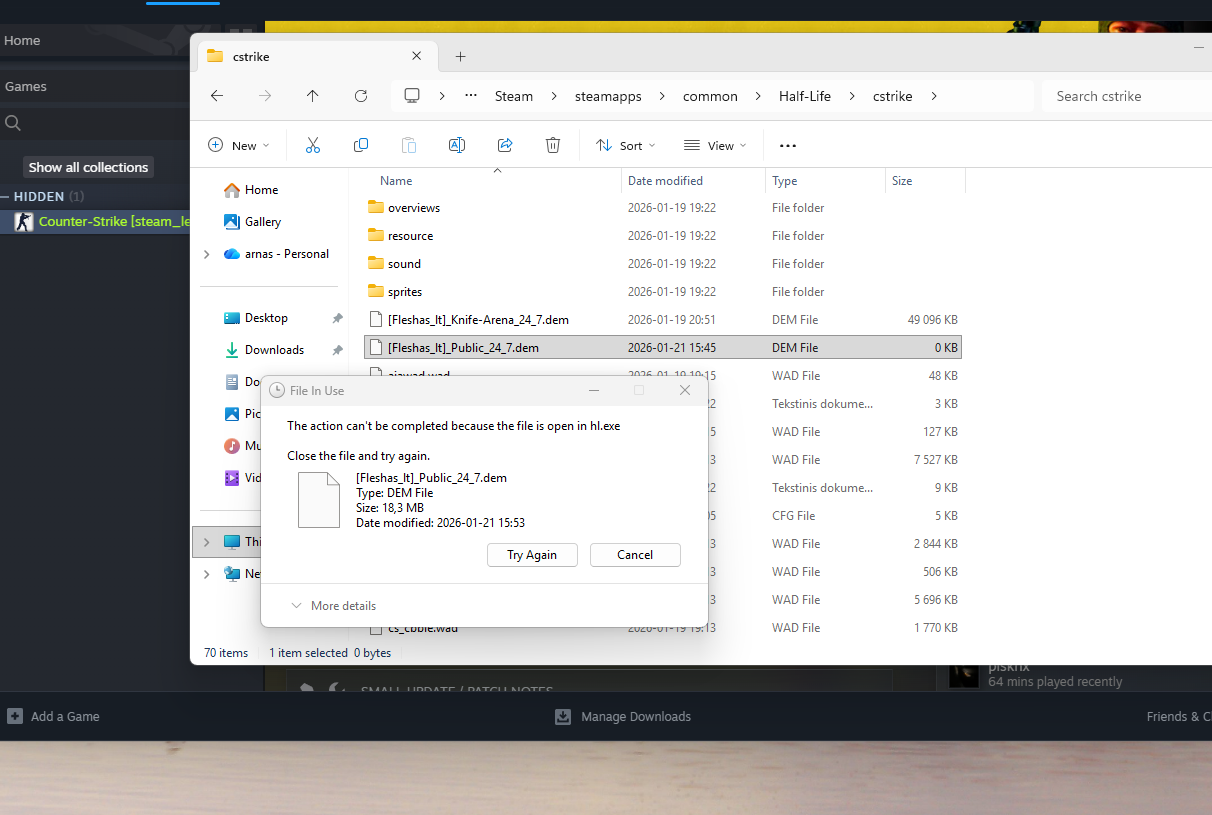This screenshot has width=1212, height=815.
Task: Select the resource folder row
Action: [x=663, y=236]
